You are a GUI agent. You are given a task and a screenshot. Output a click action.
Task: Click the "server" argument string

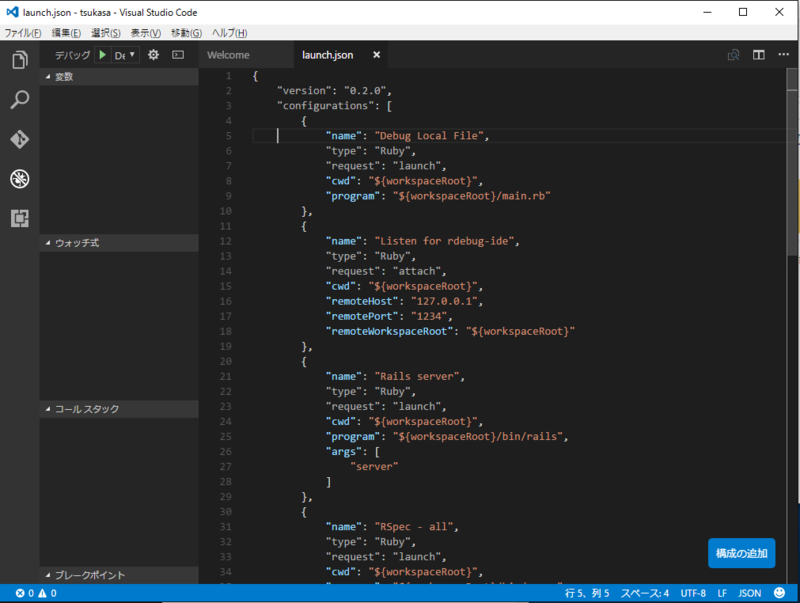374,467
